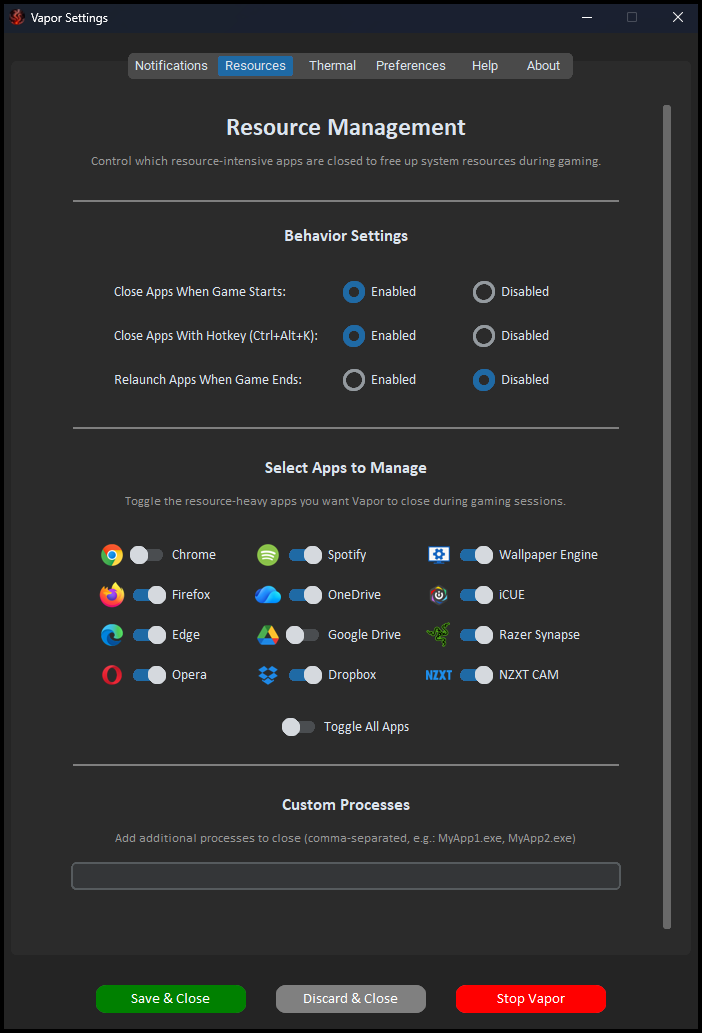Click the Dropbox icon
702x1033 pixels.
267,674
